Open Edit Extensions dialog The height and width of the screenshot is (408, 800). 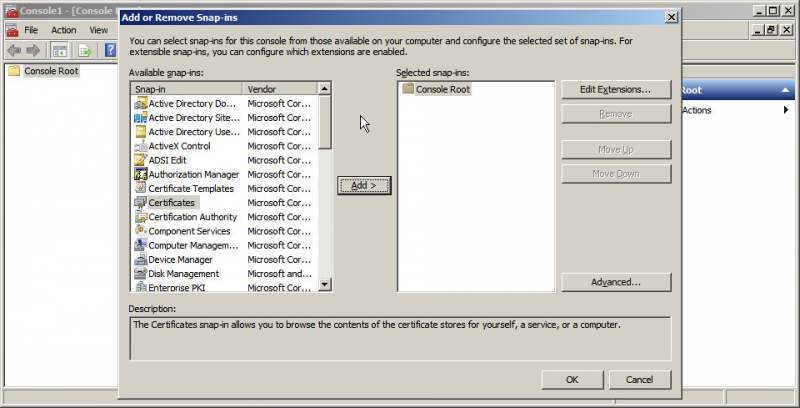pos(615,90)
